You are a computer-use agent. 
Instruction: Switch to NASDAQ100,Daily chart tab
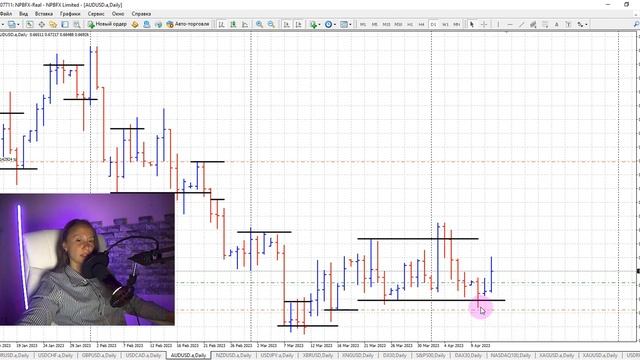click(x=510, y=356)
